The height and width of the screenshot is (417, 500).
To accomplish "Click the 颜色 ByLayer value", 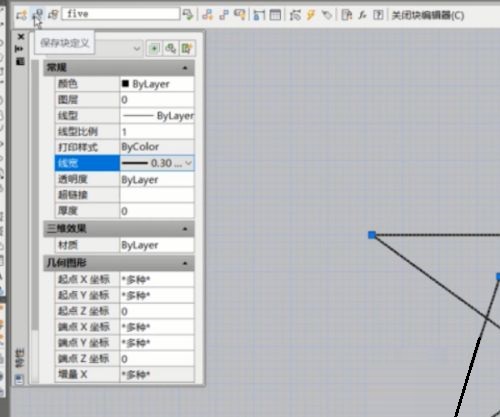I will (x=157, y=84).
